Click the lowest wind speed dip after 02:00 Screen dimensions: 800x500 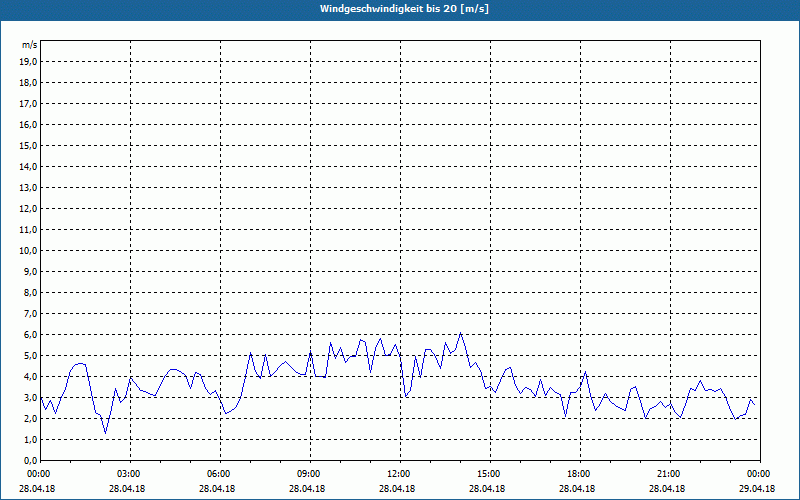point(106,433)
